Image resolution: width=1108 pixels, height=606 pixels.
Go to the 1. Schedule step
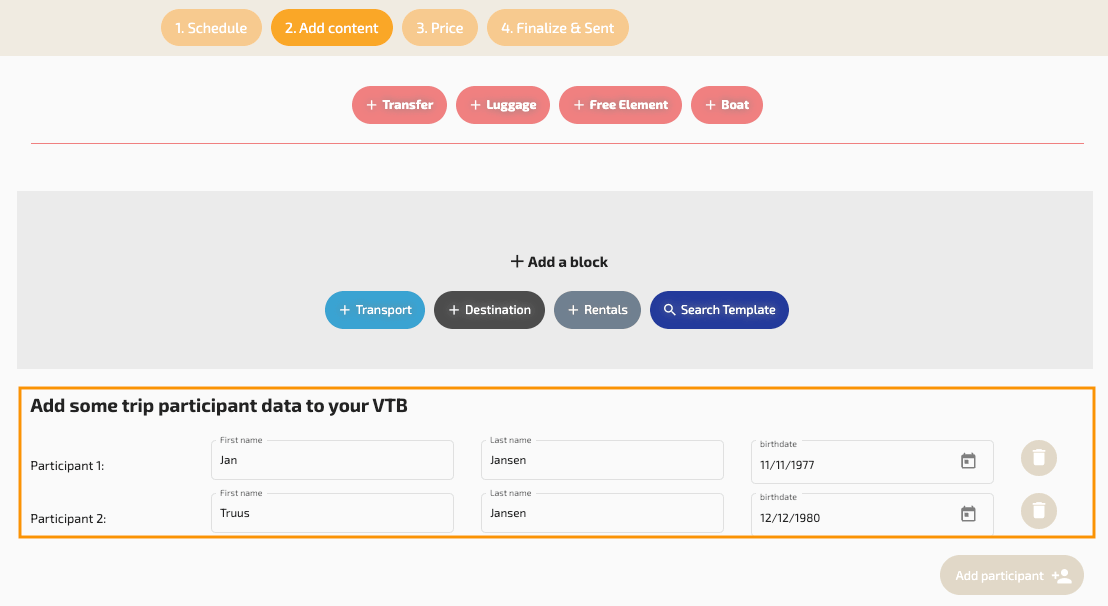click(x=211, y=28)
